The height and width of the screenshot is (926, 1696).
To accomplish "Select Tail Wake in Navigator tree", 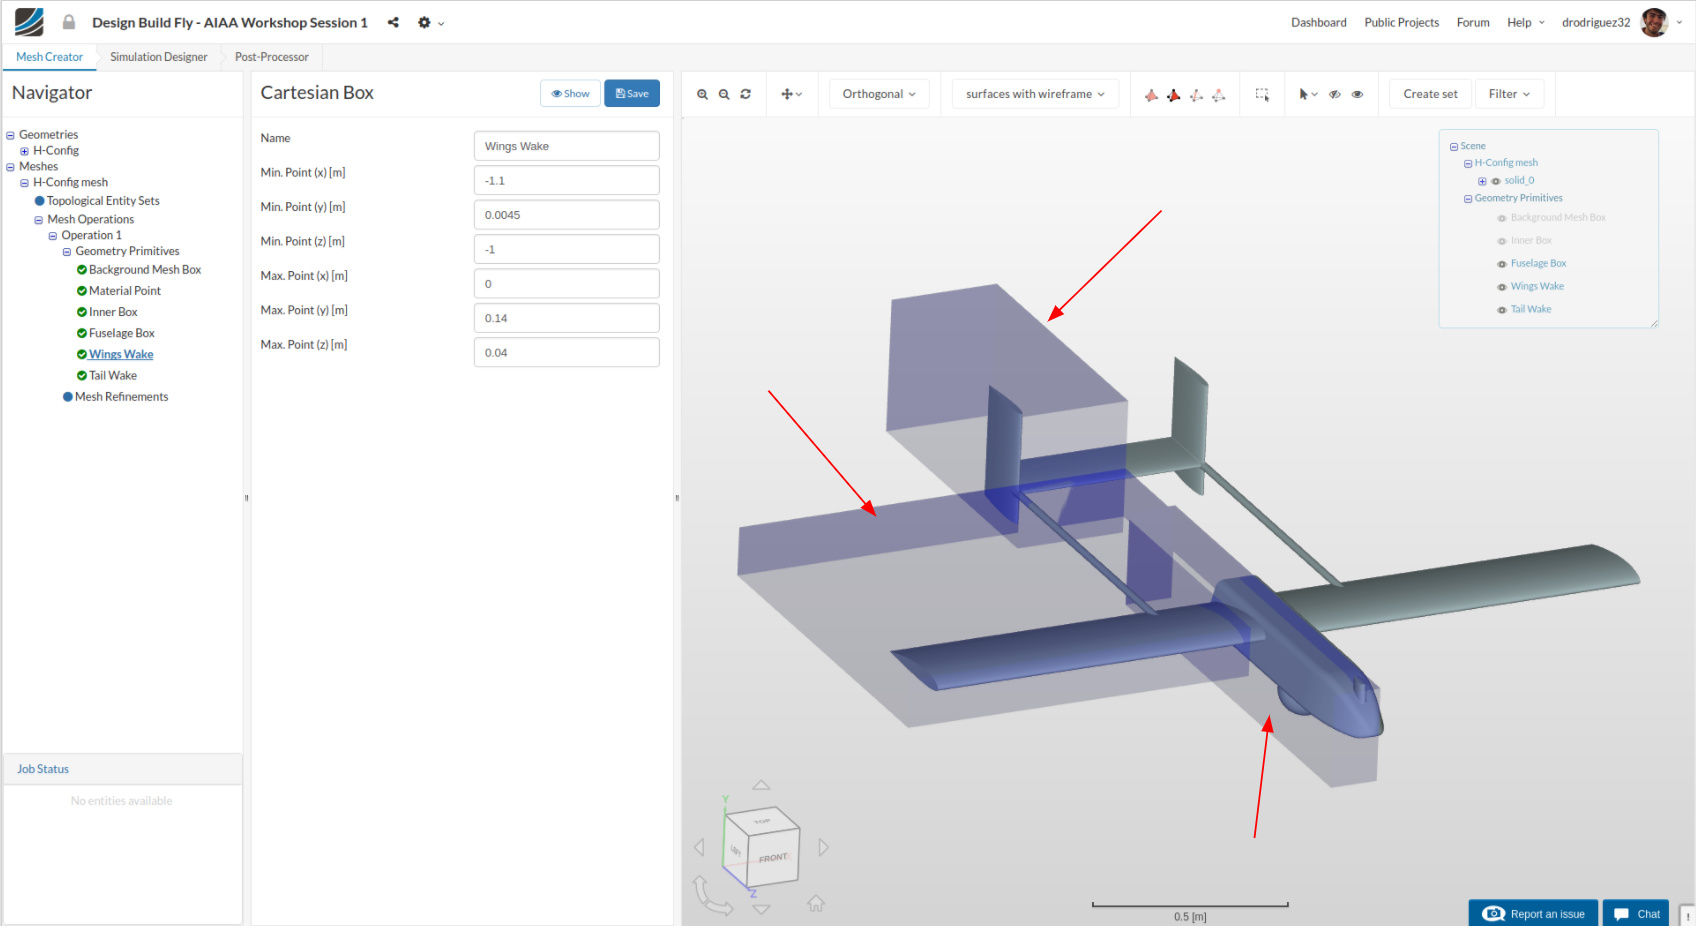I will click(113, 376).
